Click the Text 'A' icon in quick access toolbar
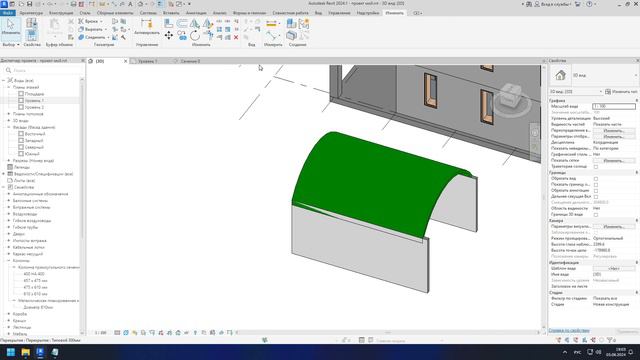This screenshot has width=640, height=360. 130,4
